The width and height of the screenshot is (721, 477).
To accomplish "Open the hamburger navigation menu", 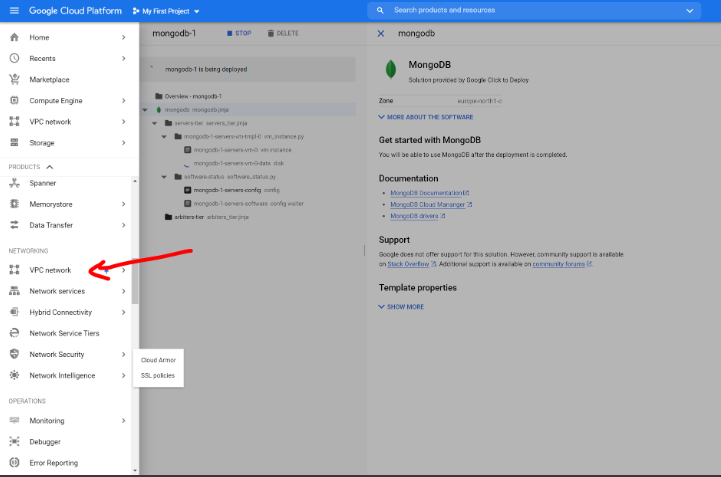I will coord(14,11).
